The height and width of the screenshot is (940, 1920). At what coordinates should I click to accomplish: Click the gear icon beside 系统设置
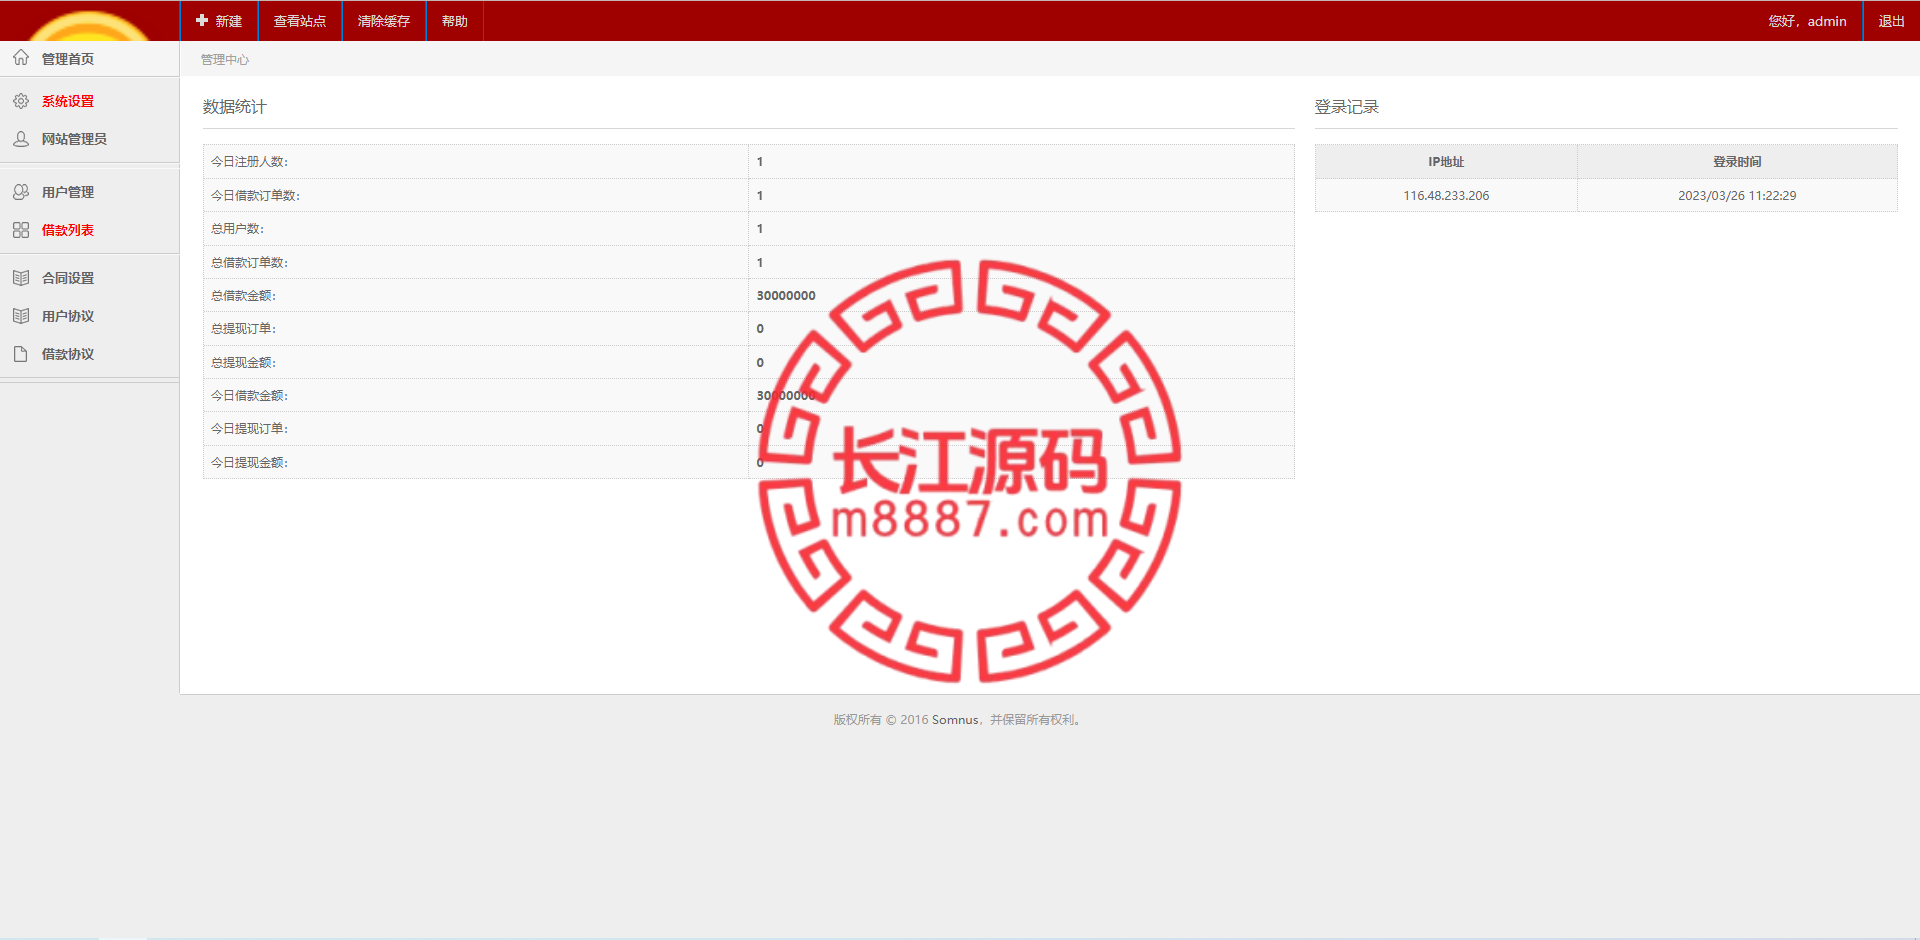coord(21,101)
